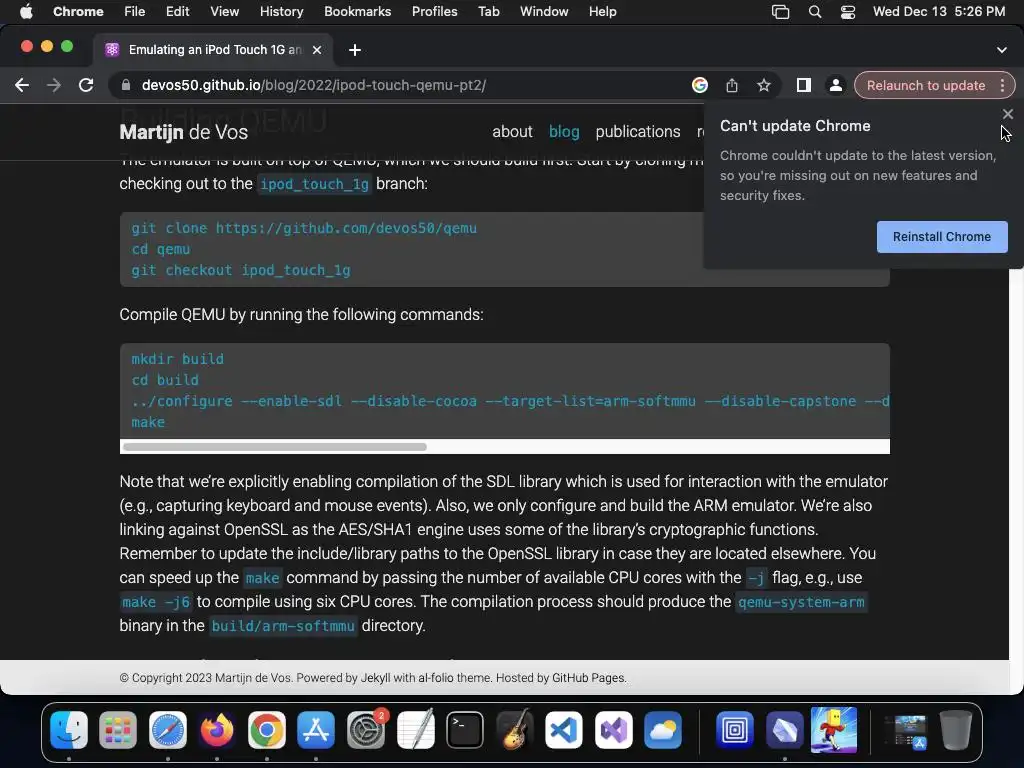
Task: Open the cloud weather app in Dock
Action: pos(663,729)
